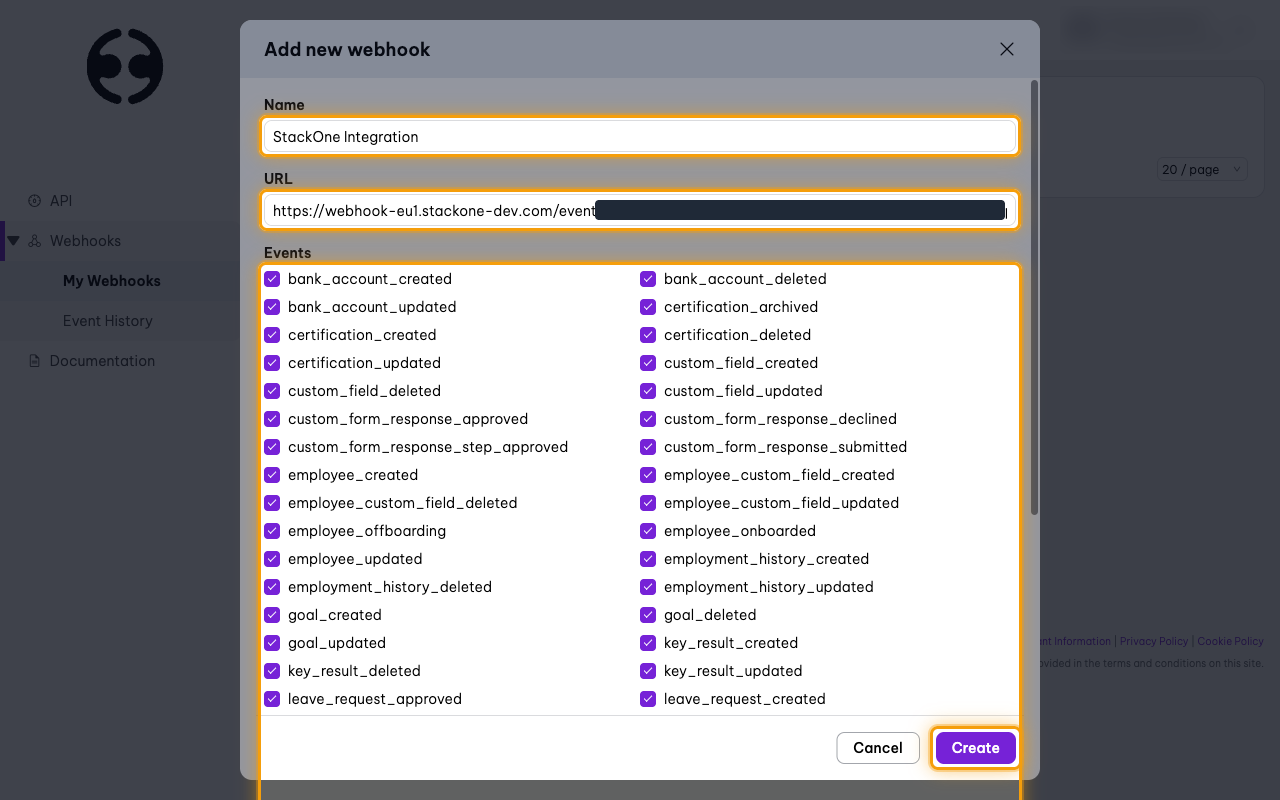Uncheck custom_field_deleted event
1280x800 pixels.
[x=272, y=391]
